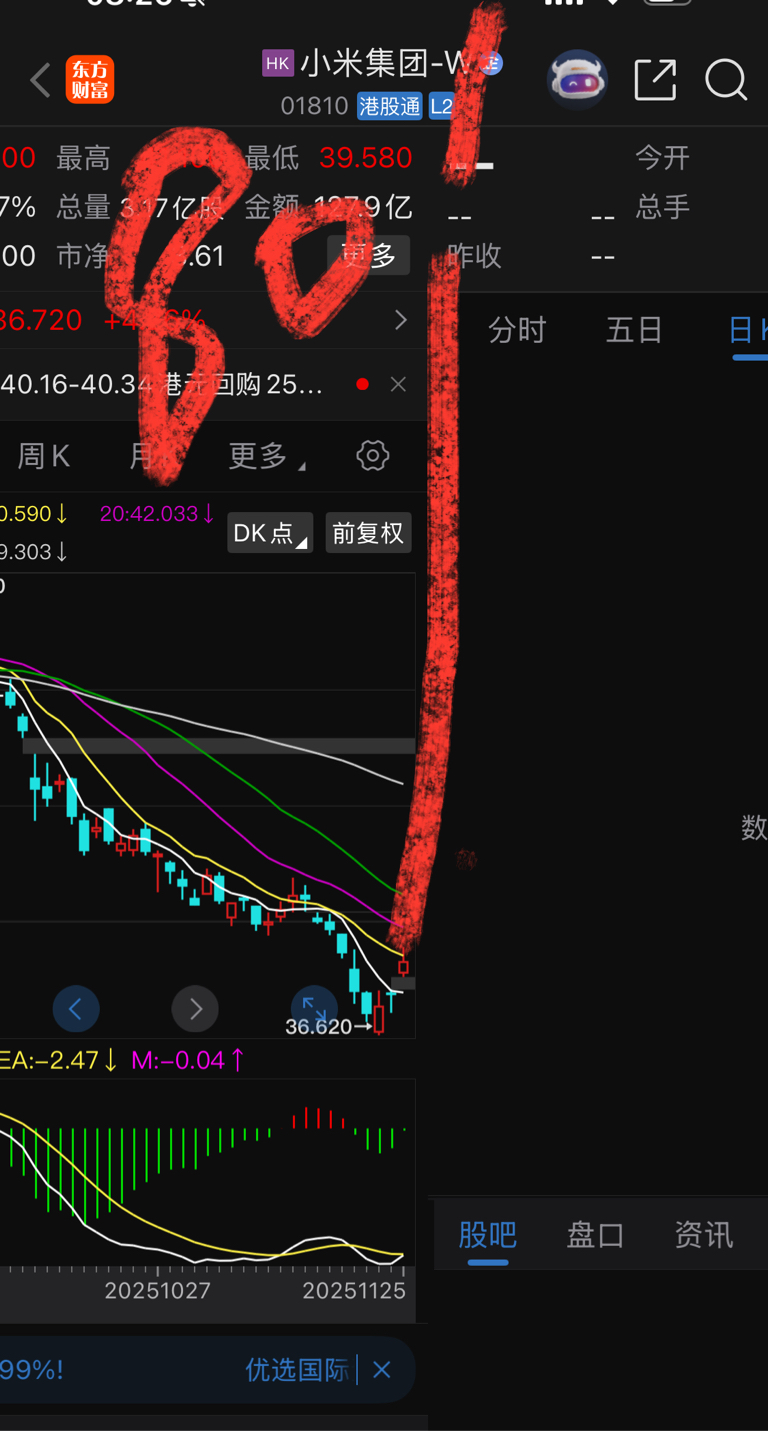Viewport: 768px width, 1431px height.
Task: Tap the back arrow at top left
Action: [40, 80]
